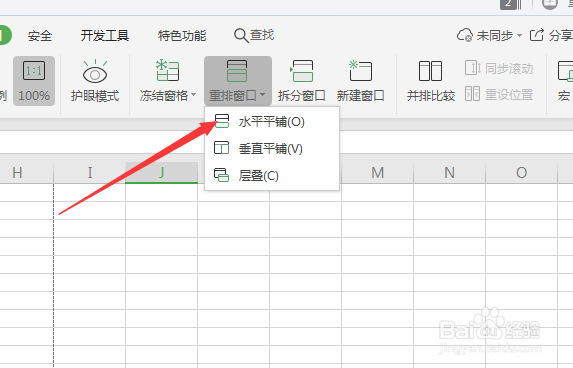573x368 pixels.
Task: Click the horizontal tile icon beside 水平平铺
Action: click(222, 121)
